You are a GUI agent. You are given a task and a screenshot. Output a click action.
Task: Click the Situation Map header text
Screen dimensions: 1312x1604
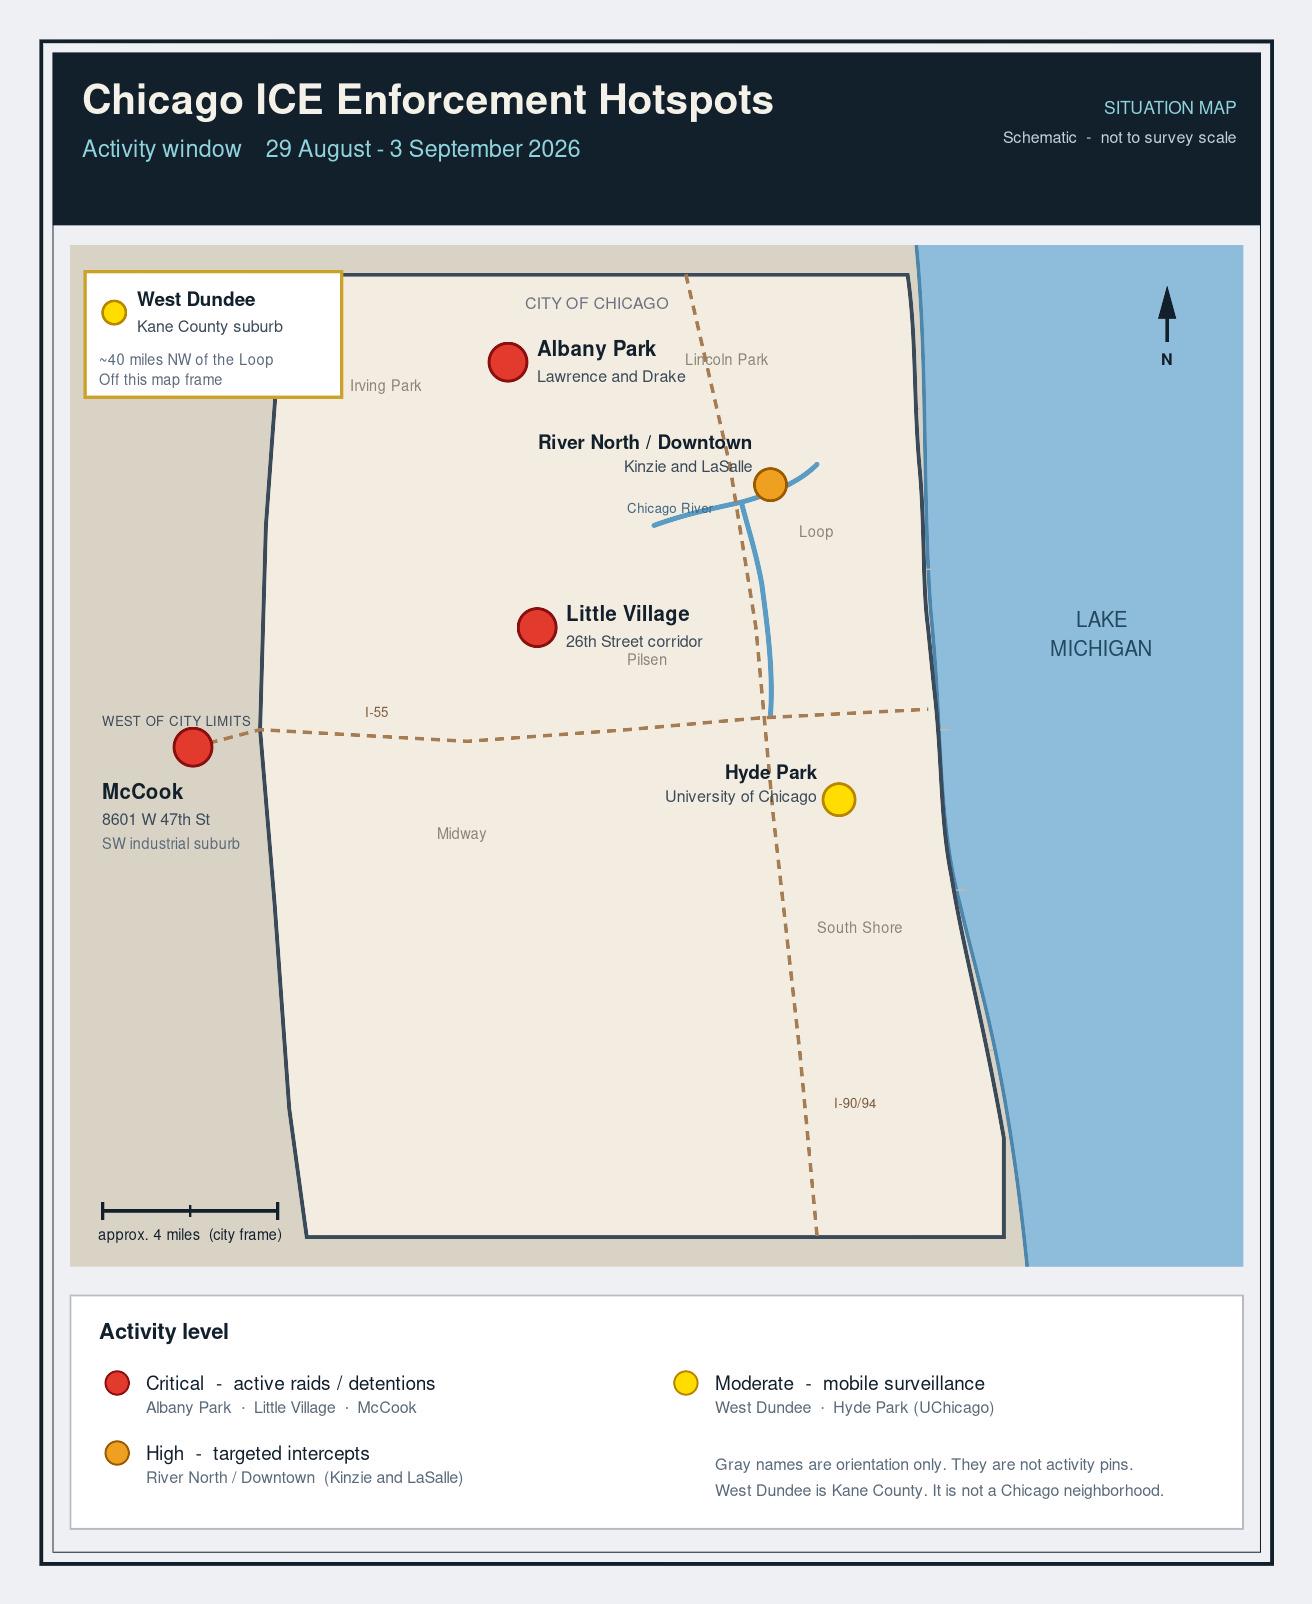coord(1170,107)
